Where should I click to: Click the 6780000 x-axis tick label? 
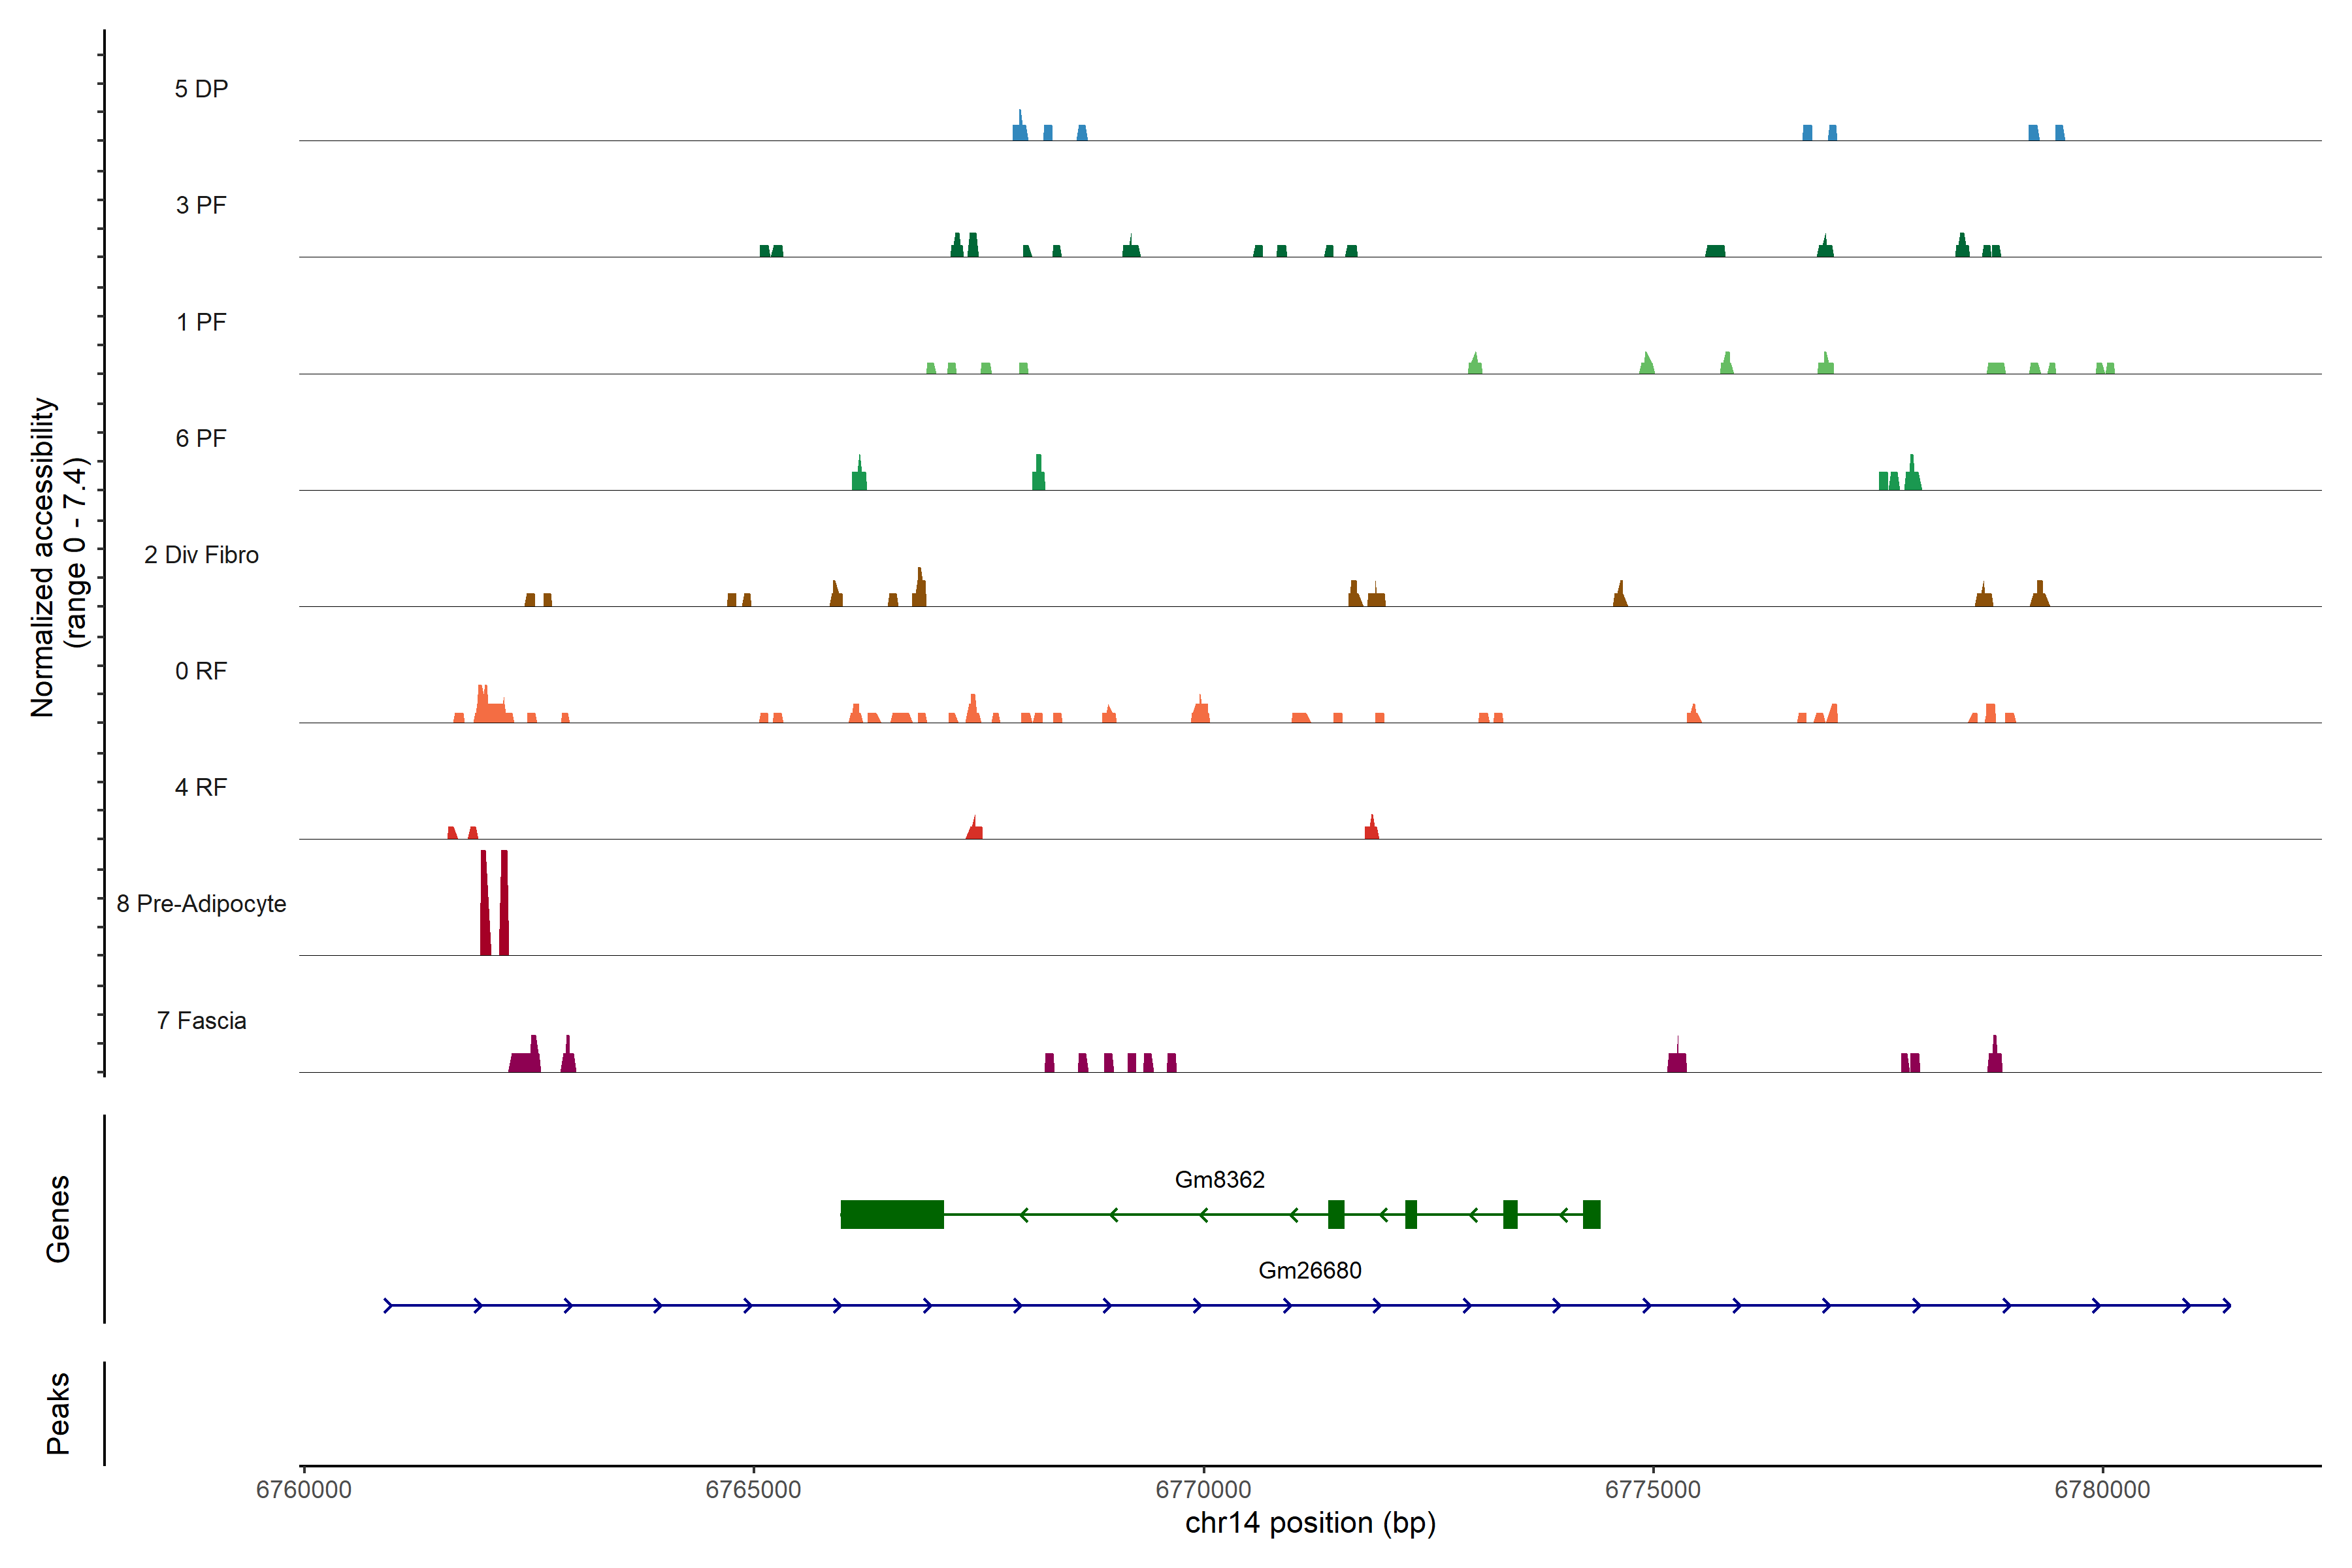2102,1490
